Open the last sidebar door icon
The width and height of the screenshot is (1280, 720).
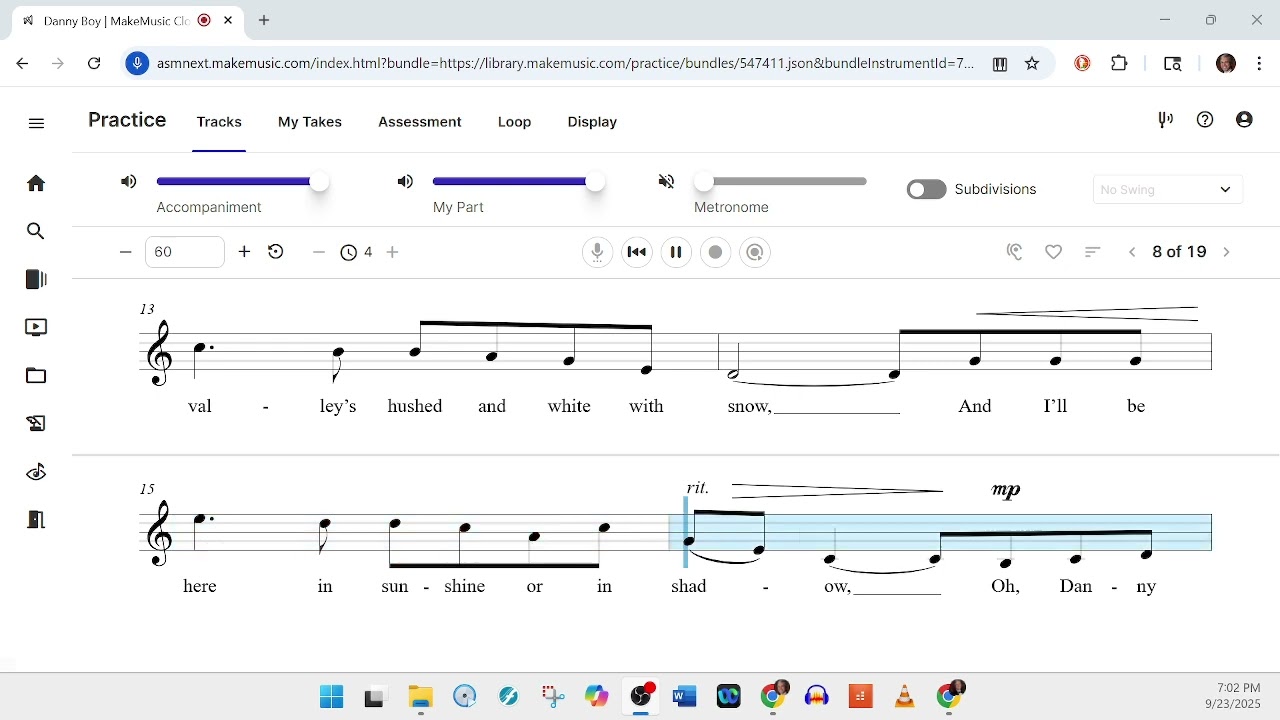click(x=36, y=519)
